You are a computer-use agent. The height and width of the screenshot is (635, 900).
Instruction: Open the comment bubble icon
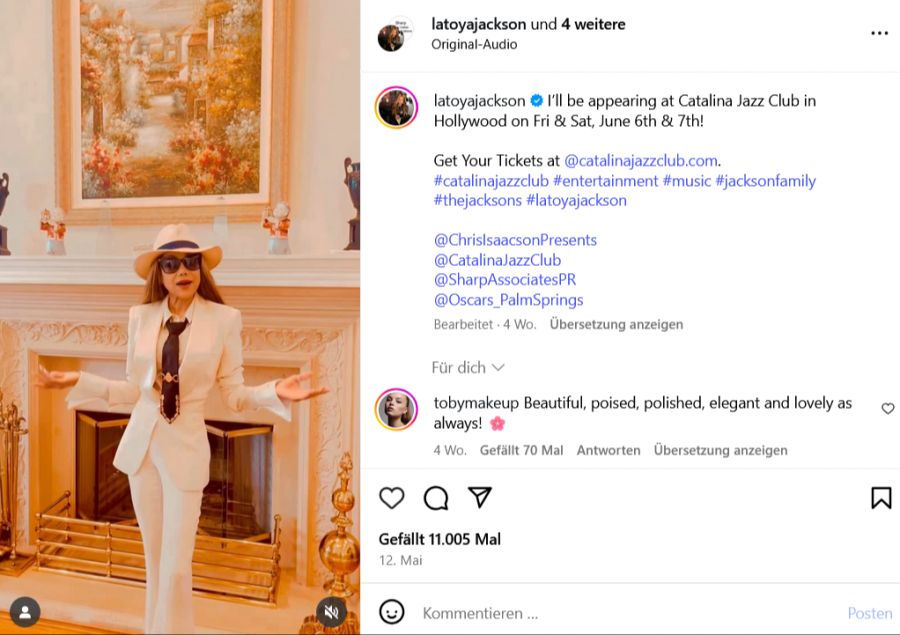tap(436, 498)
